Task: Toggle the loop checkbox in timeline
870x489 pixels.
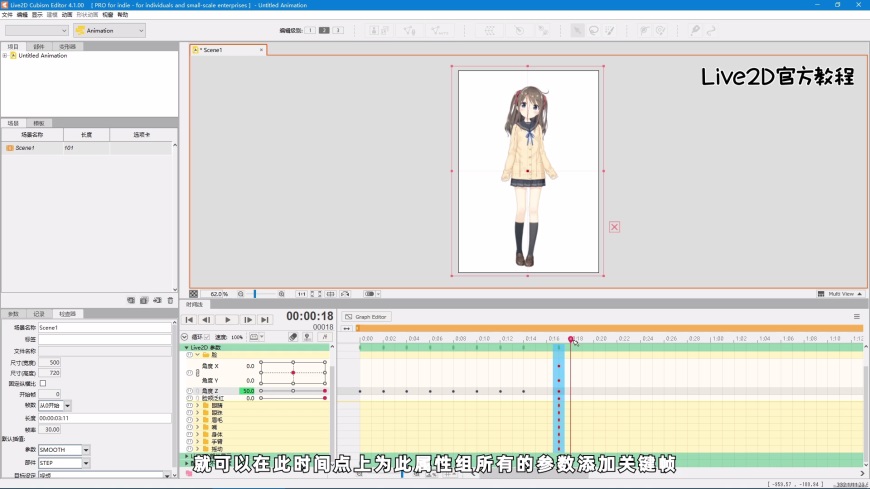Action: pos(207,337)
